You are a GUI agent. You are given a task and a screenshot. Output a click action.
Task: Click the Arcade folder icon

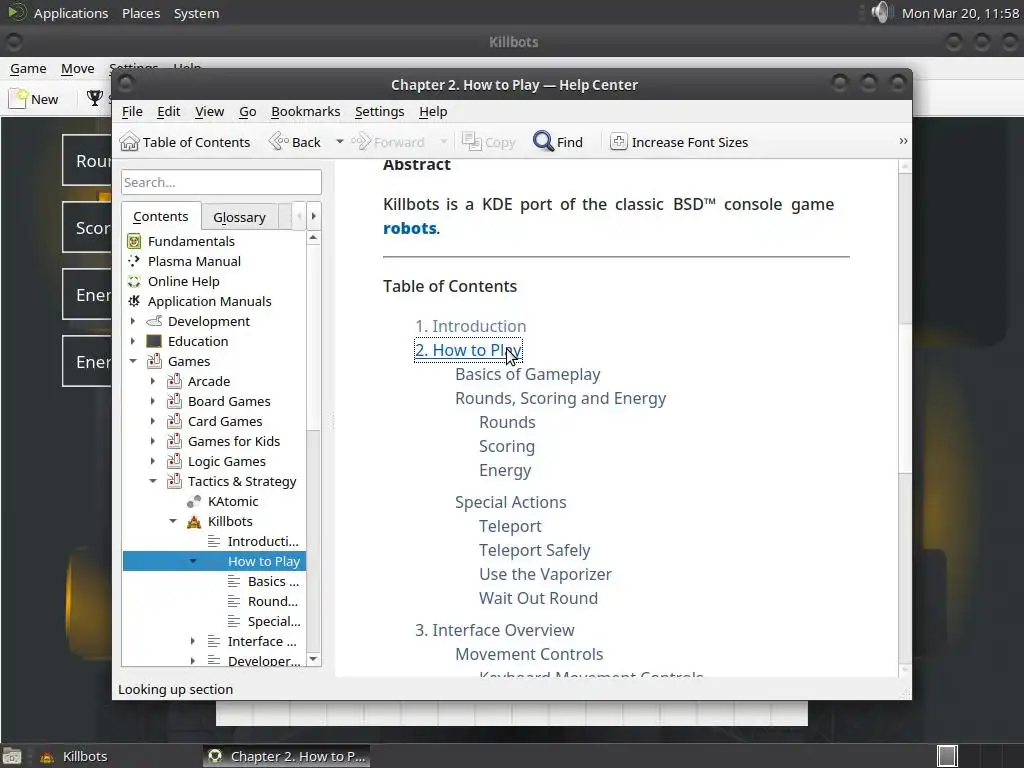tap(174, 381)
